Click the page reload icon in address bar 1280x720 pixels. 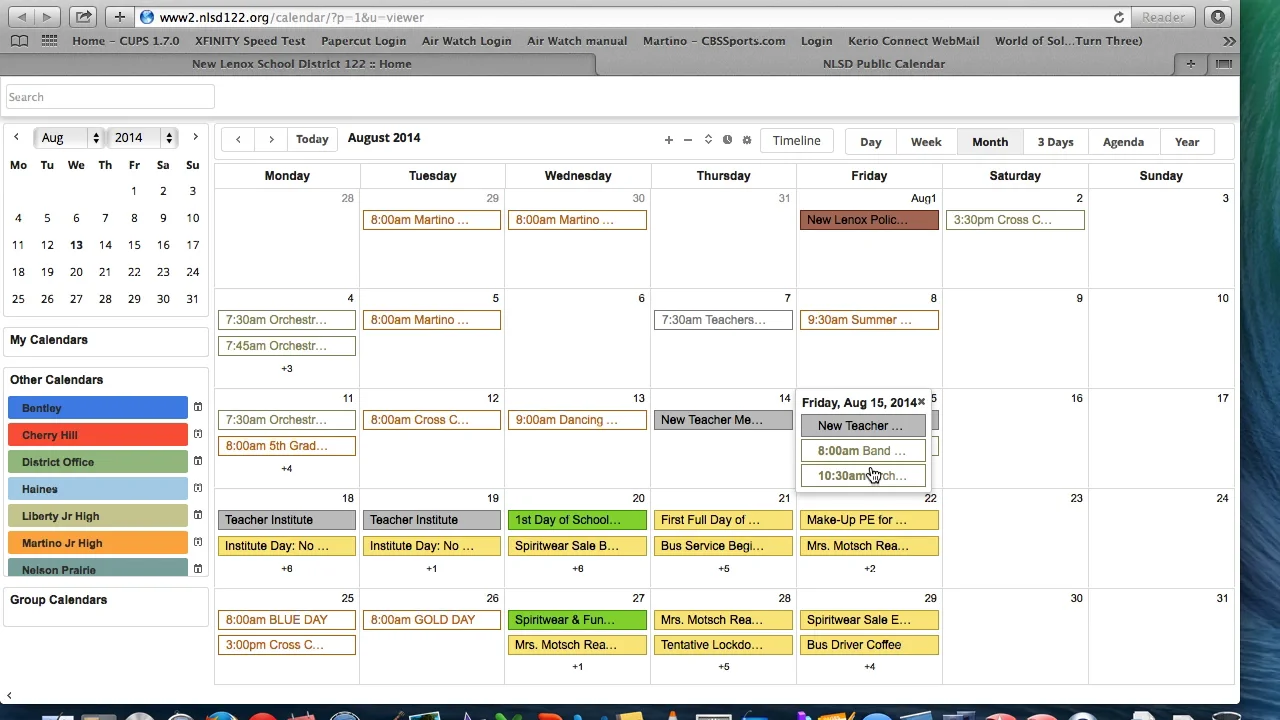[1119, 17]
